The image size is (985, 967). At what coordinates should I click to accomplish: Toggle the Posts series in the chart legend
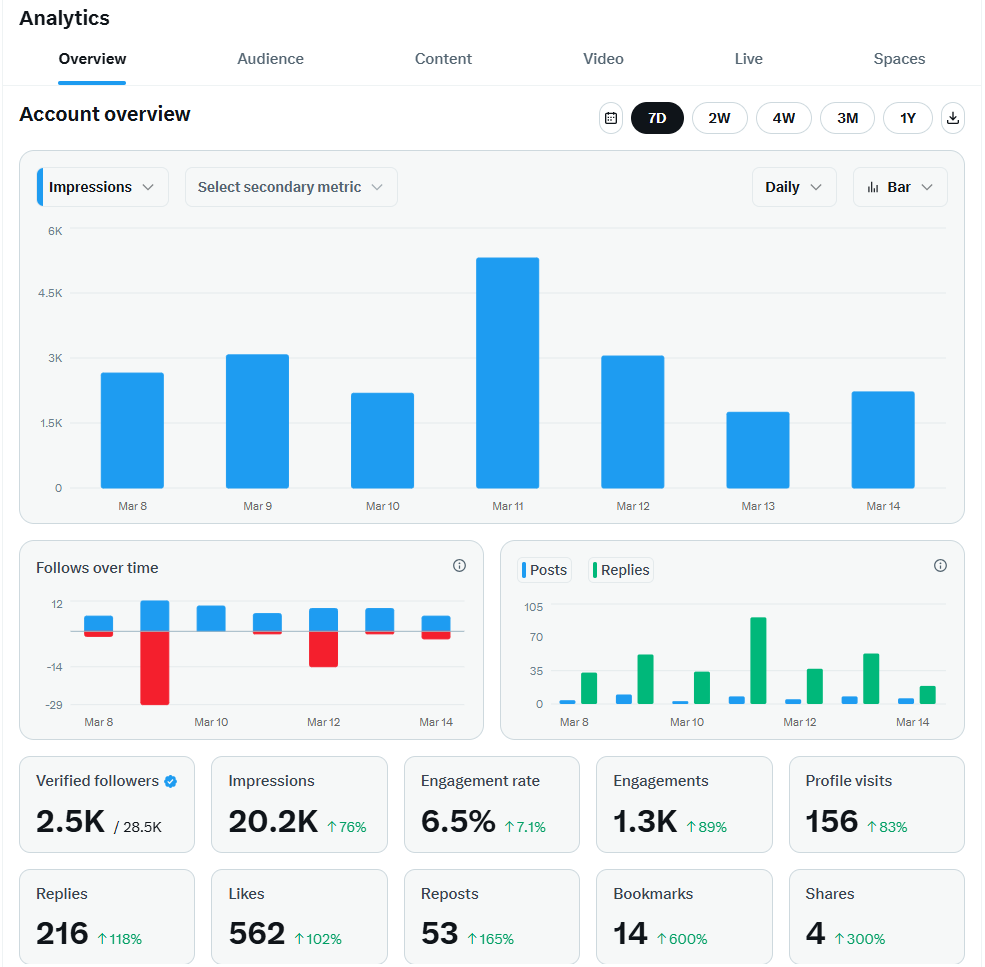tap(544, 569)
